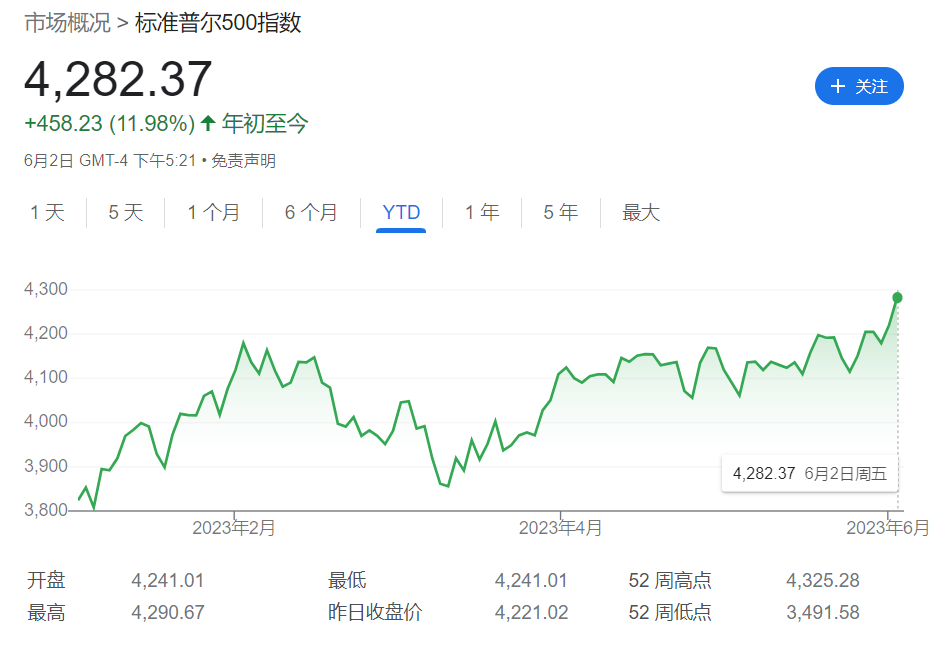
Task: Click the 4,300 y-axis label
Action: coord(46,289)
